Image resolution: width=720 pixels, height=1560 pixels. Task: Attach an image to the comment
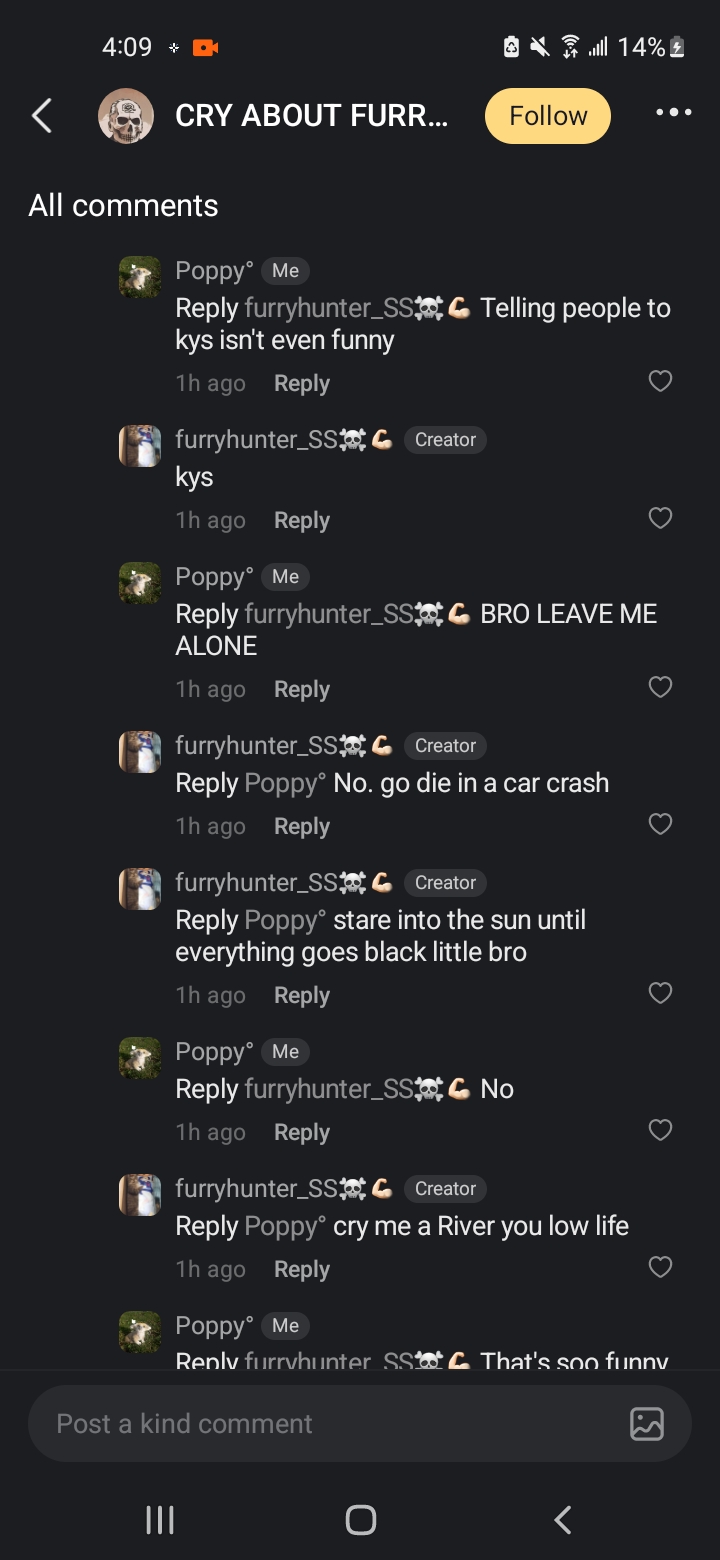pyautogui.click(x=647, y=1423)
